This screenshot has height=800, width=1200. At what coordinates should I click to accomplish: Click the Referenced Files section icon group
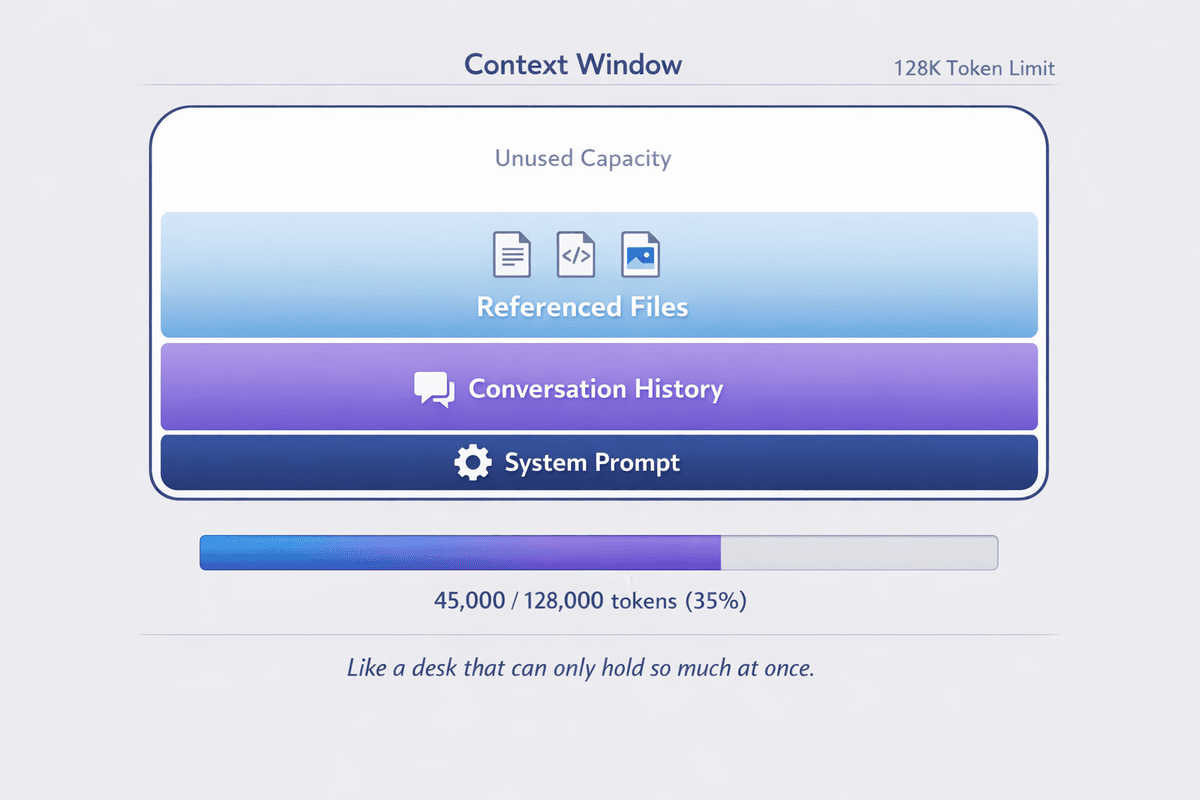[576, 253]
